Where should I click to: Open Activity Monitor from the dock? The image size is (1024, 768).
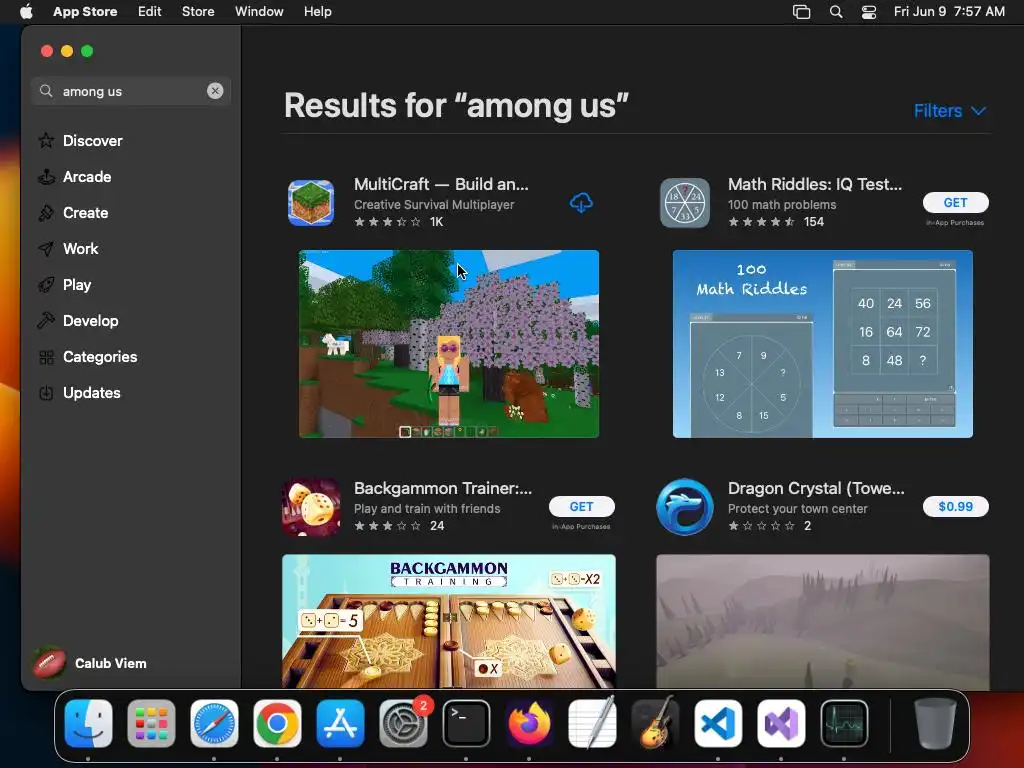tap(844, 724)
